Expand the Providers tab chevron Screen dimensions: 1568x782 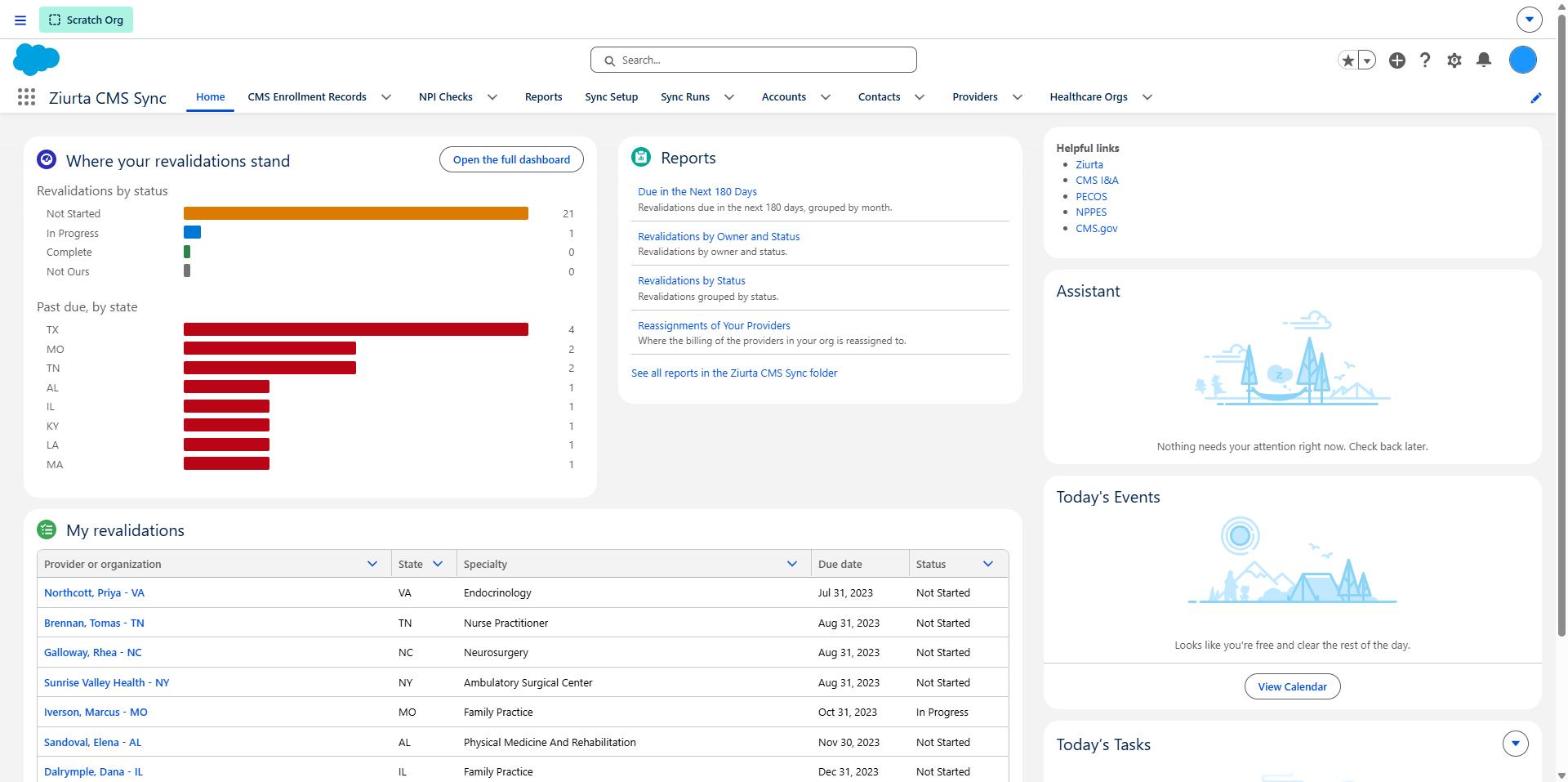click(1017, 97)
